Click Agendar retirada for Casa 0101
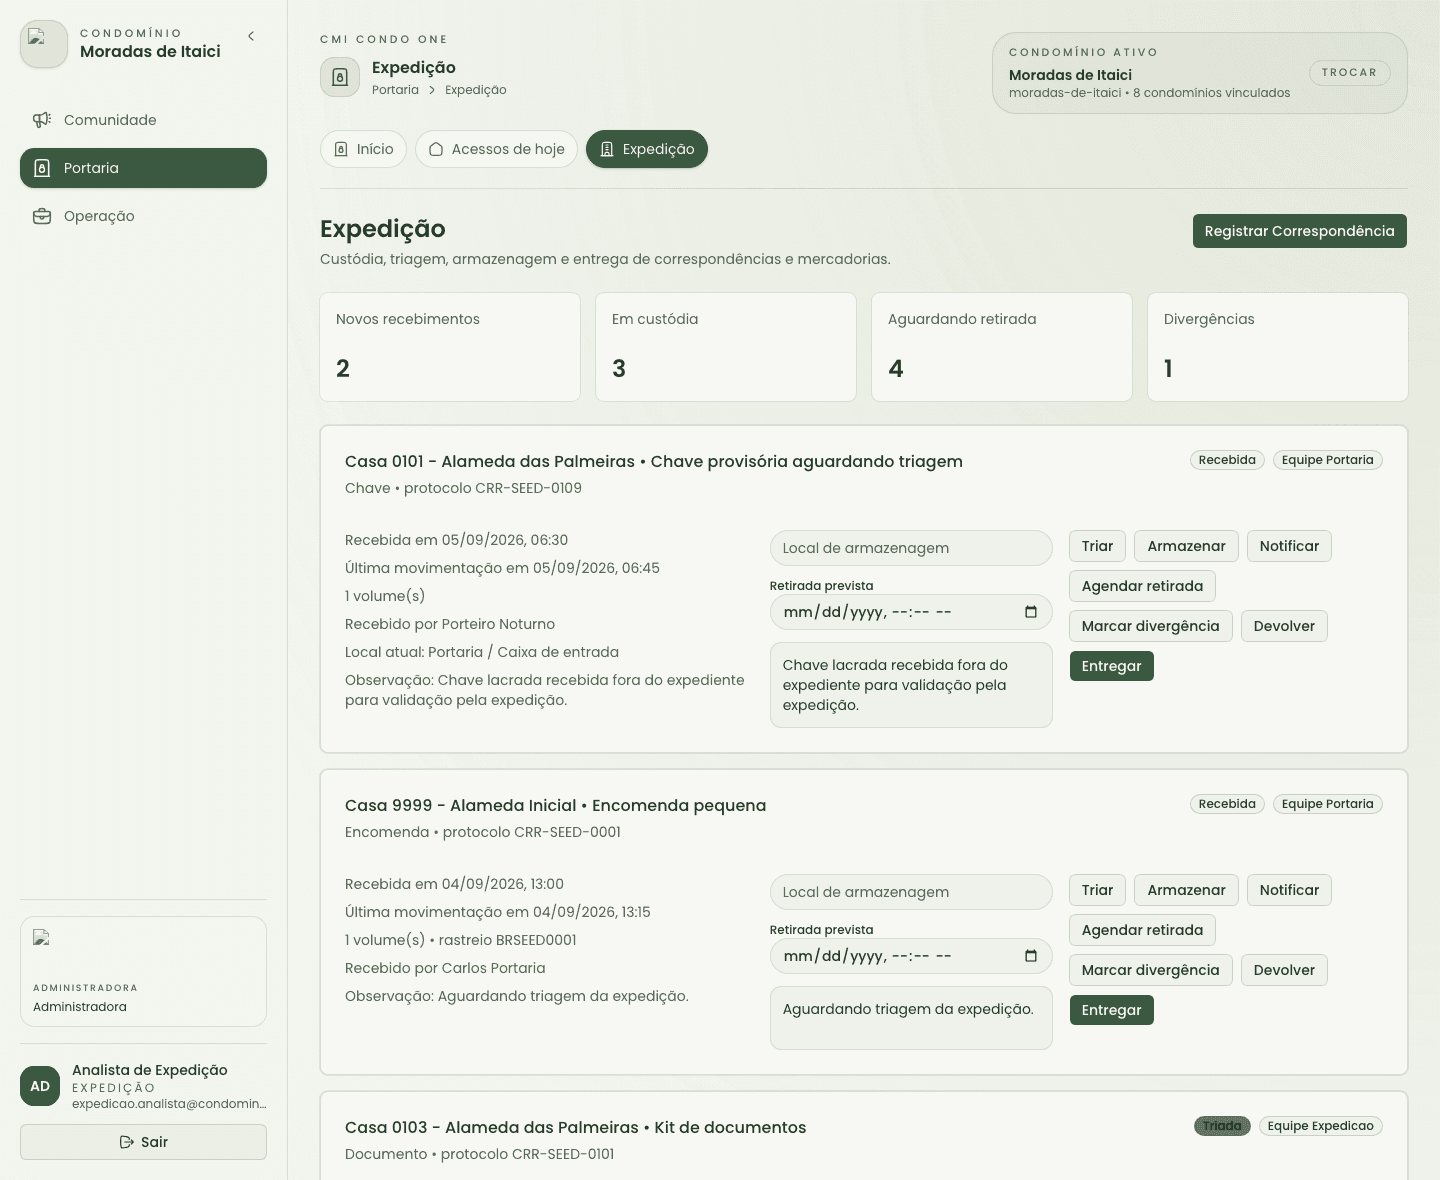This screenshot has width=1440, height=1180. [1142, 586]
